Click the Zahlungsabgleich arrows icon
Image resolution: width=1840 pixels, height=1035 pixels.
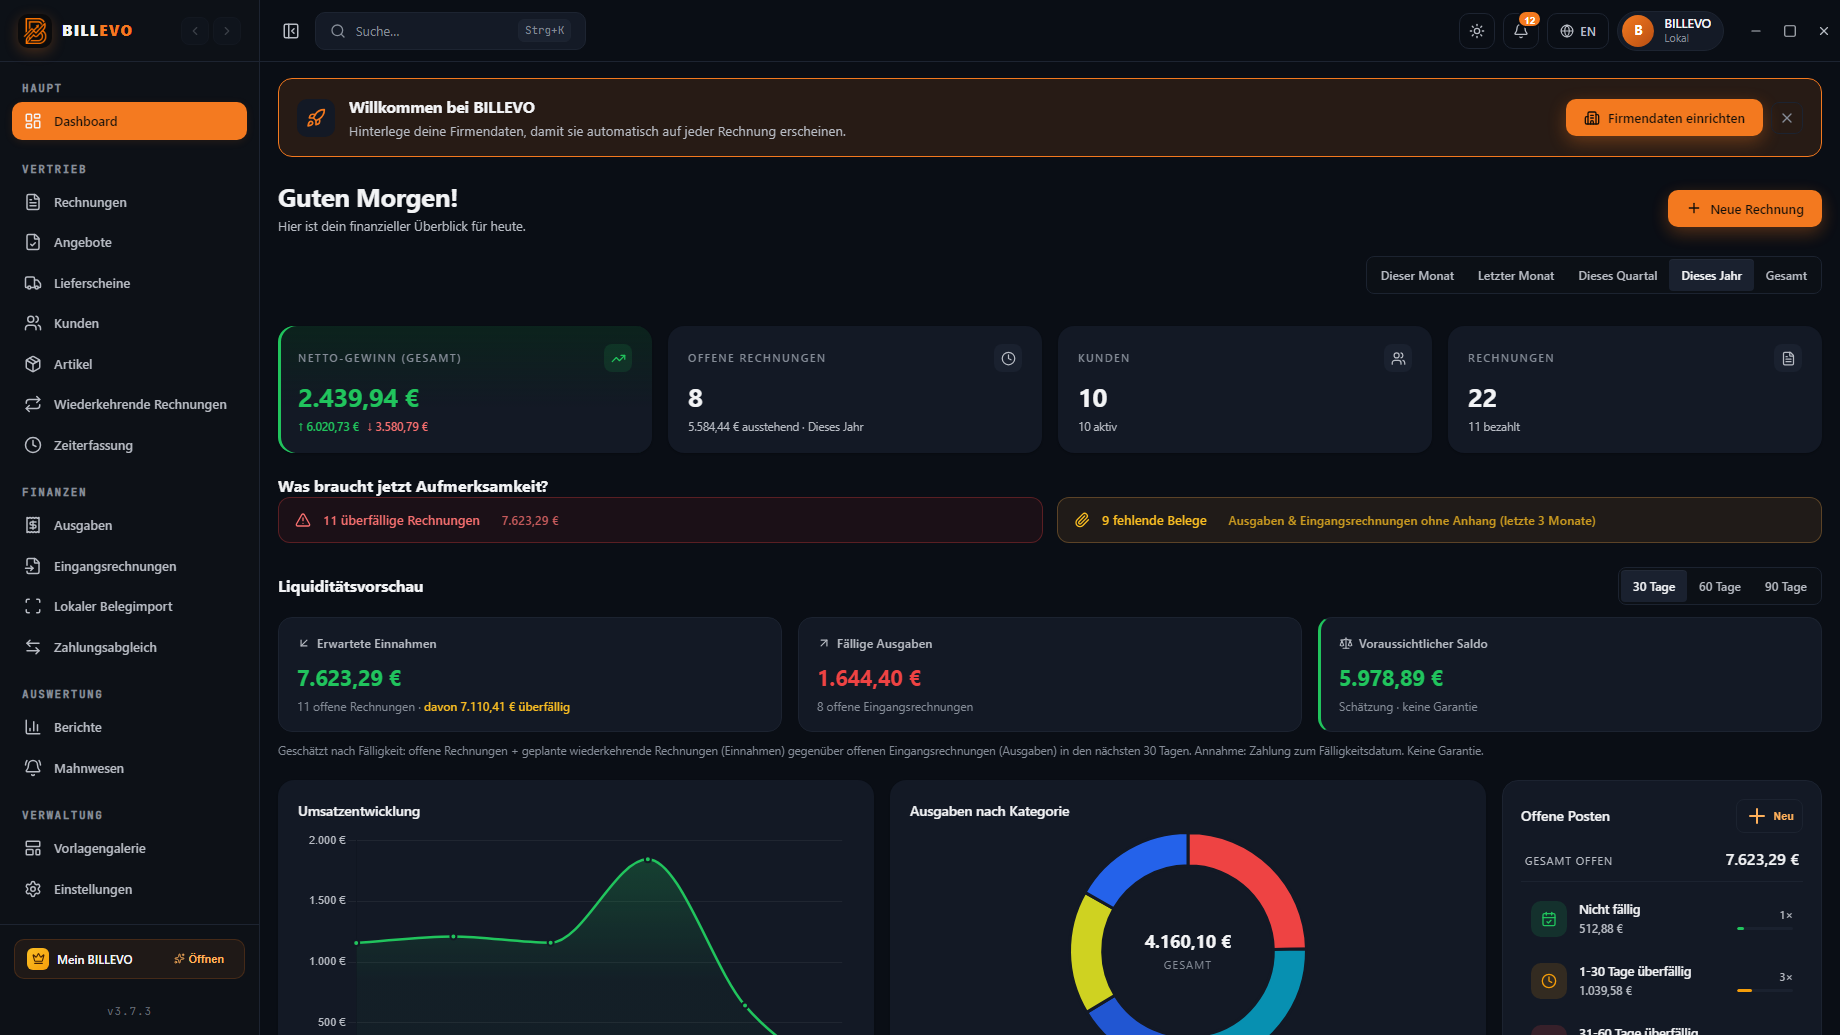point(33,647)
